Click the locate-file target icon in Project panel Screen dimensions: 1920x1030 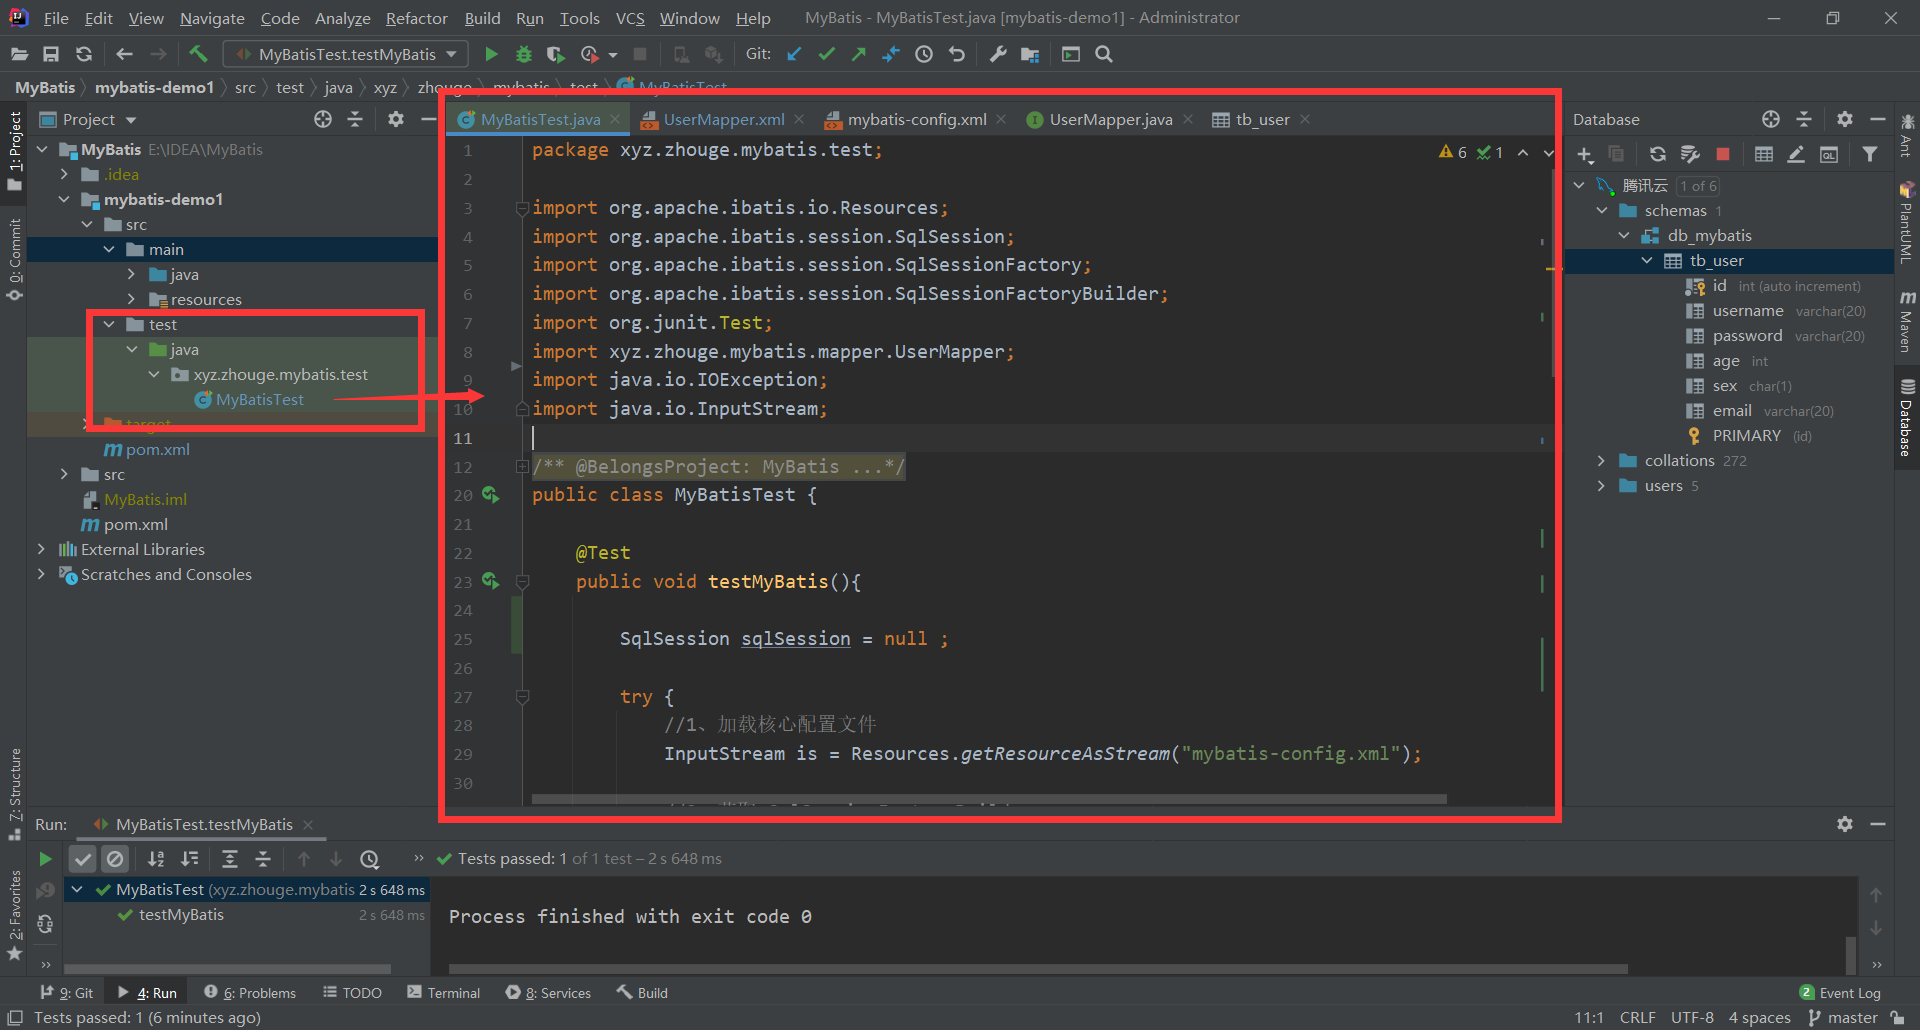[x=322, y=119]
